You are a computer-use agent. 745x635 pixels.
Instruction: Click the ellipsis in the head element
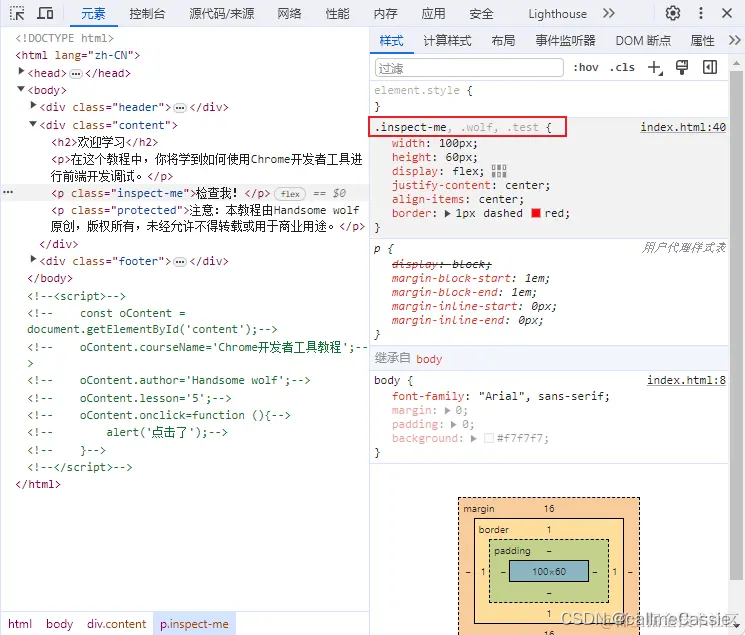click(76, 74)
